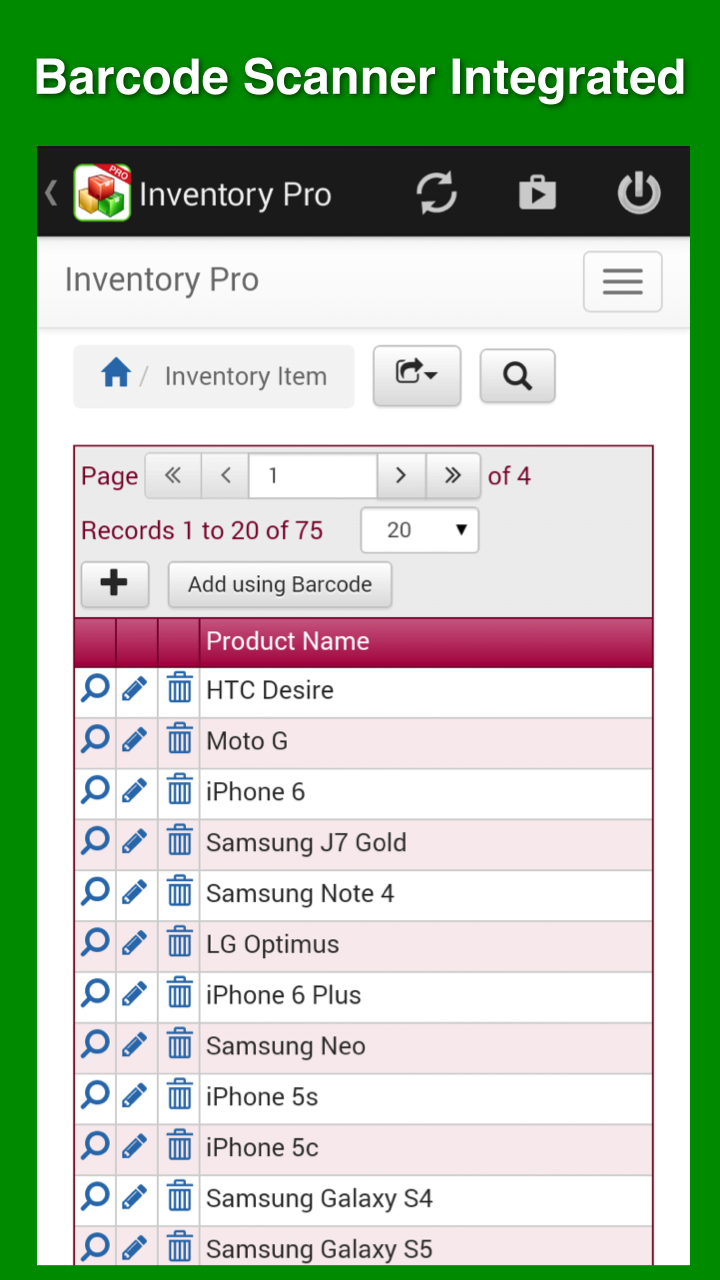Delete the Moto G record

(x=179, y=740)
